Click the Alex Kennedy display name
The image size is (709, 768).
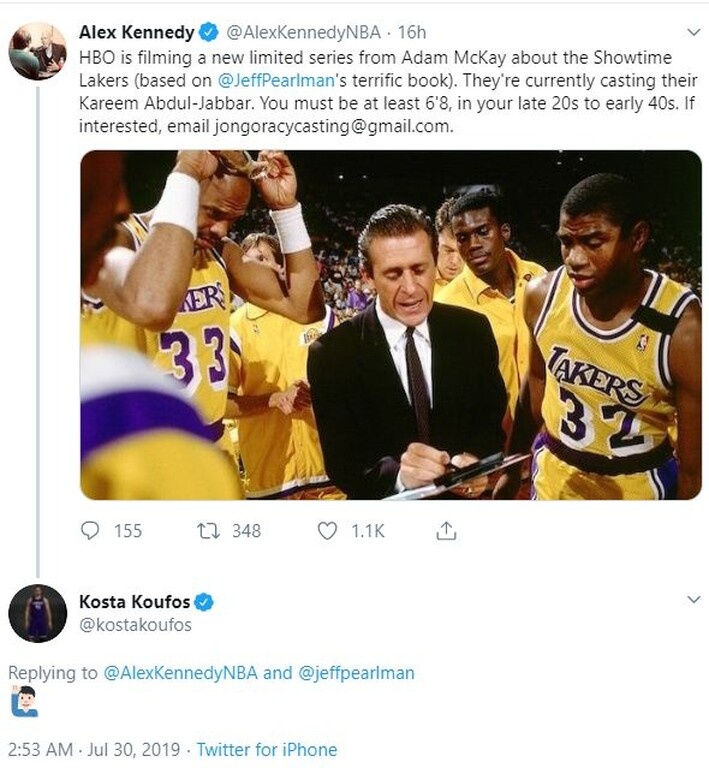[136, 32]
